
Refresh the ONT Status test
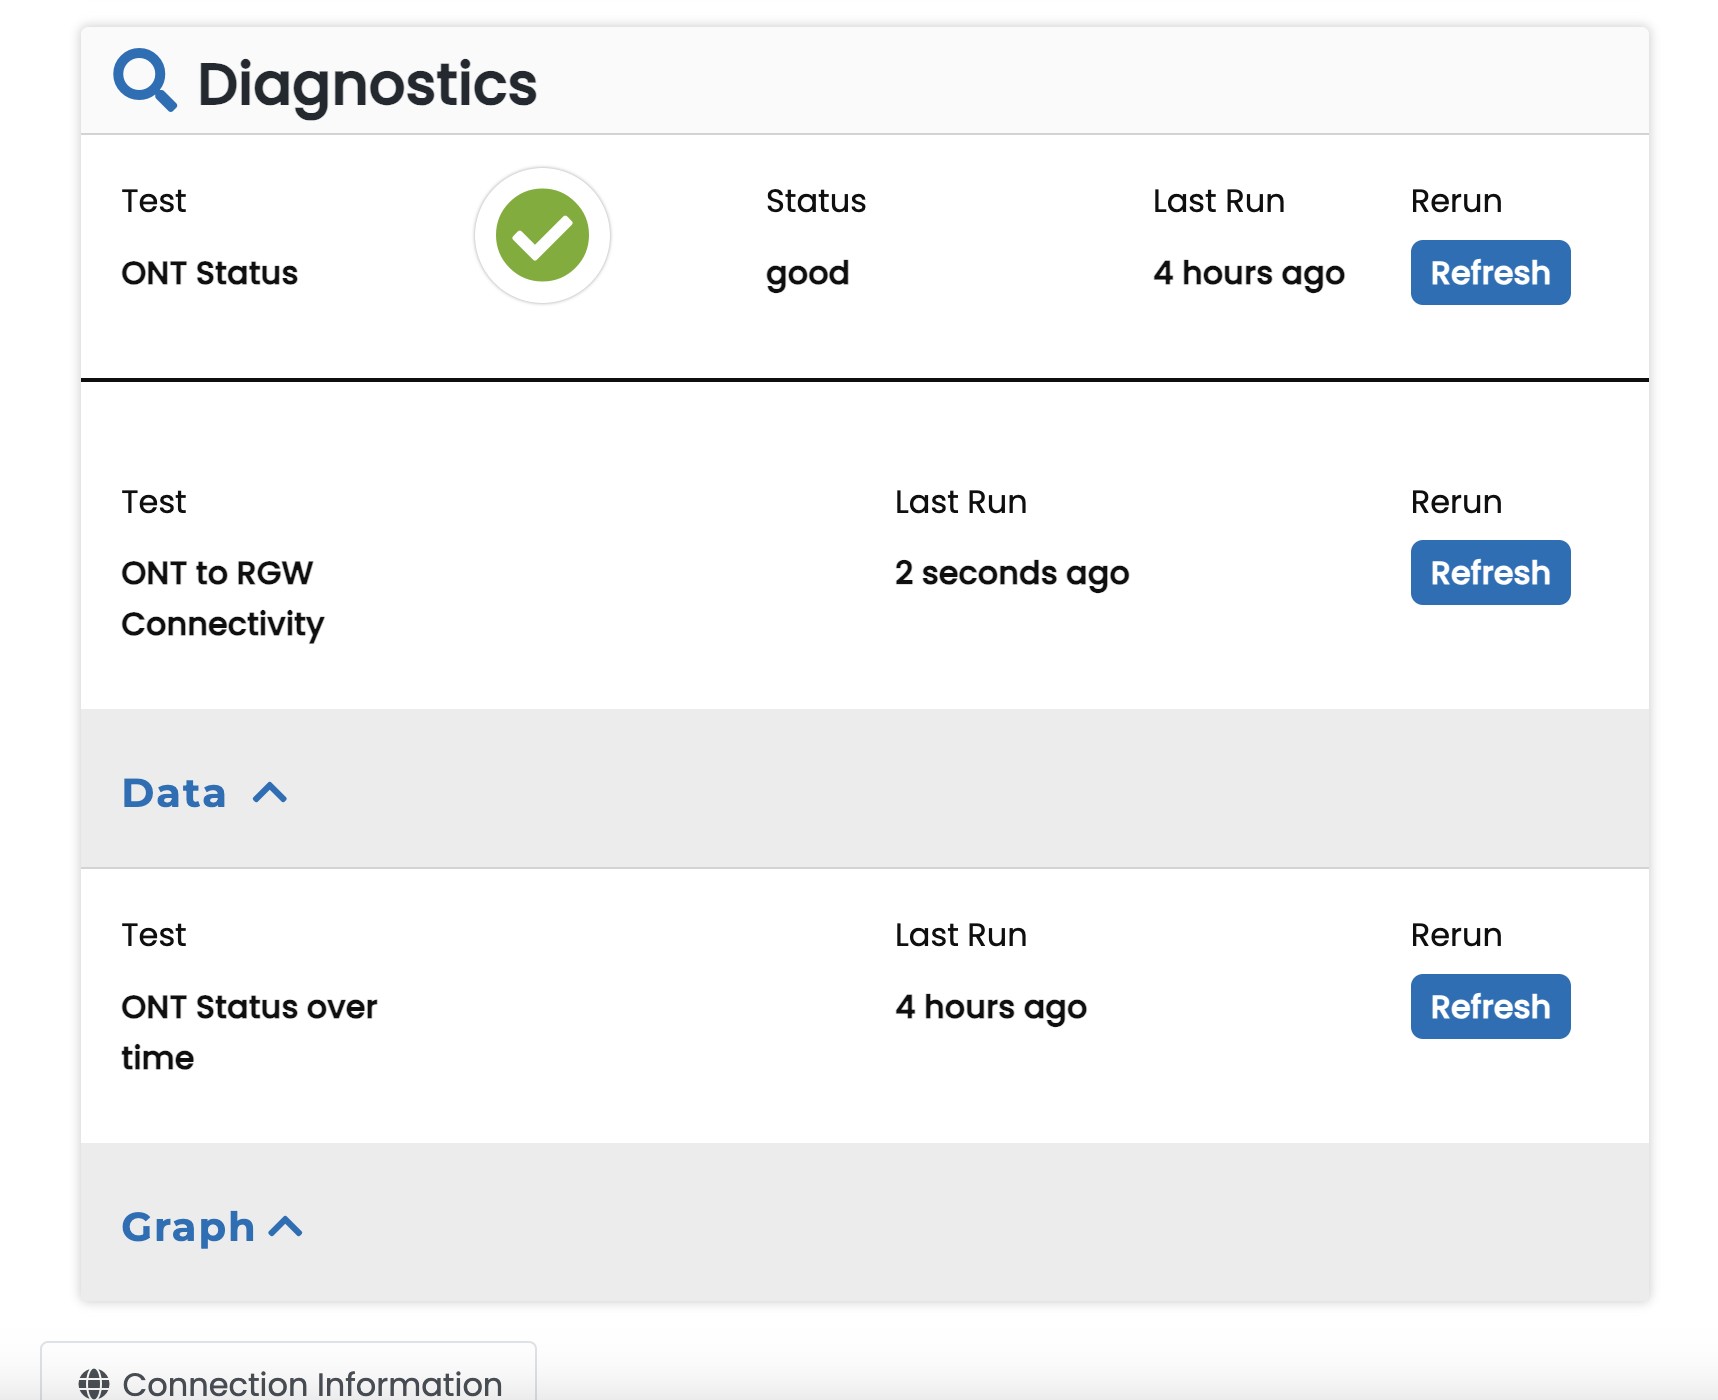click(x=1489, y=273)
